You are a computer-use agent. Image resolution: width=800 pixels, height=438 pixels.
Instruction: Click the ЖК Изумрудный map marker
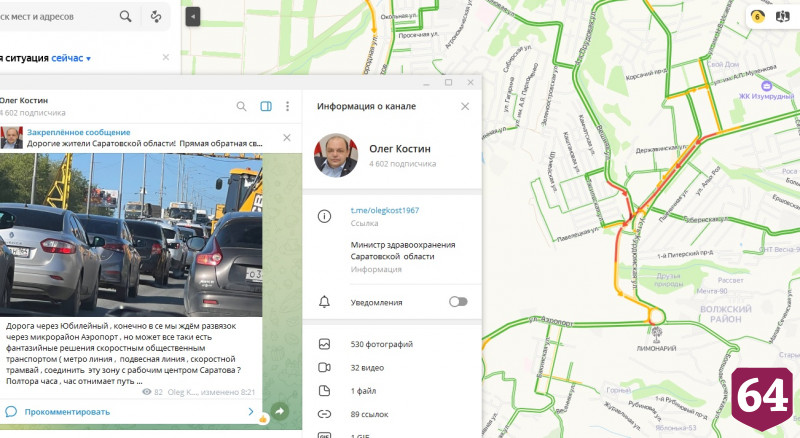click(x=766, y=86)
